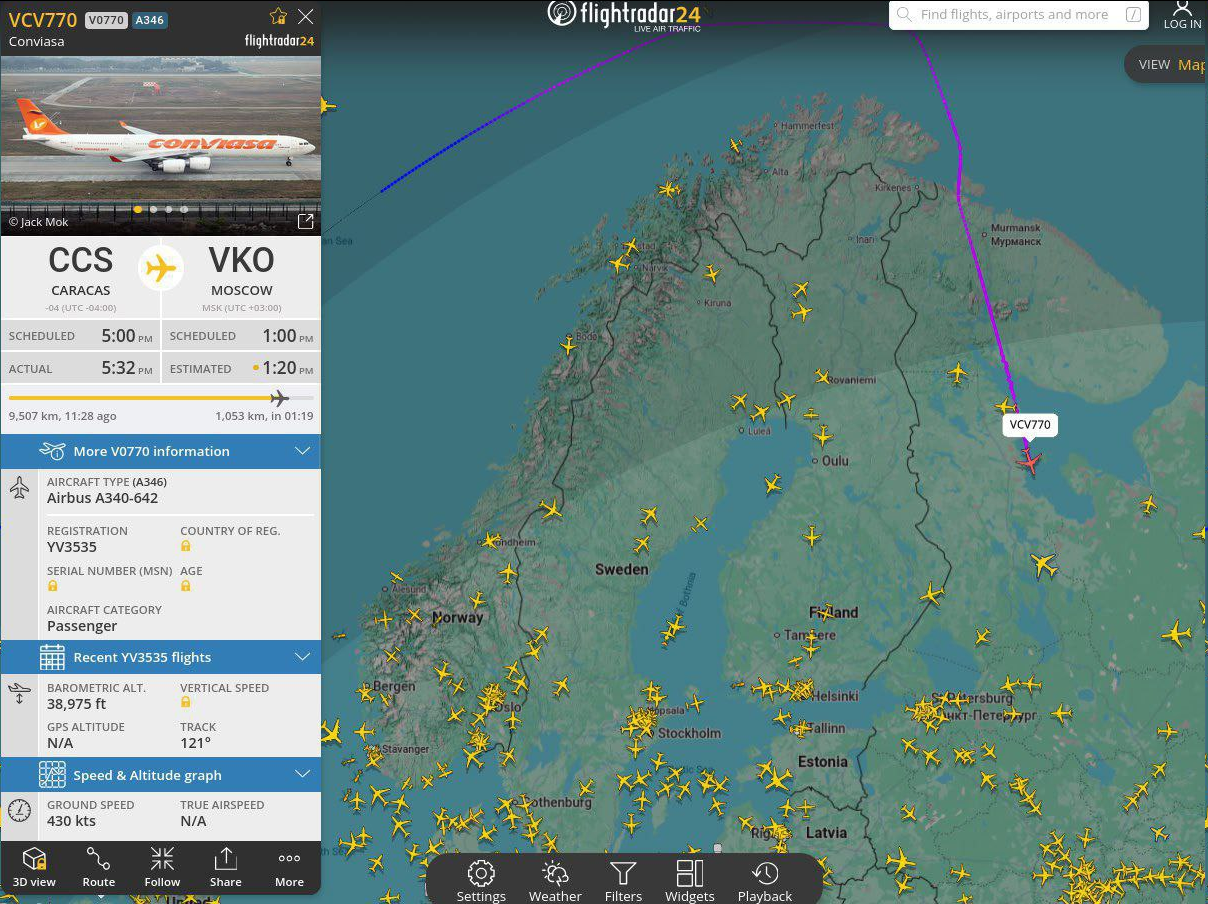Open the More options menu
The height and width of the screenshot is (904, 1208).
[x=289, y=867]
